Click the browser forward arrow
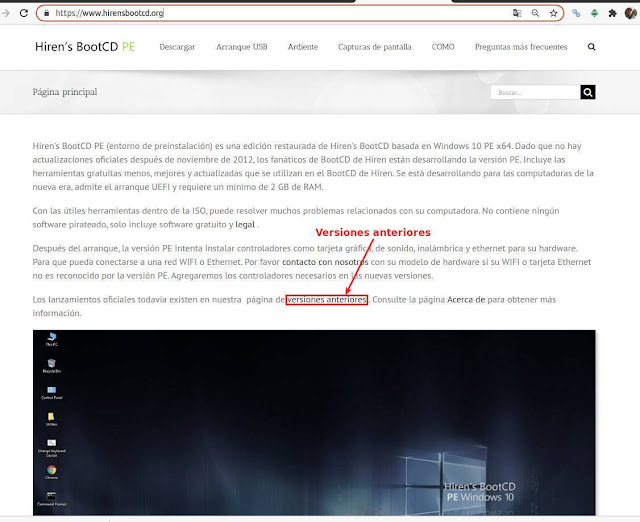The image size is (640, 522). point(6,13)
